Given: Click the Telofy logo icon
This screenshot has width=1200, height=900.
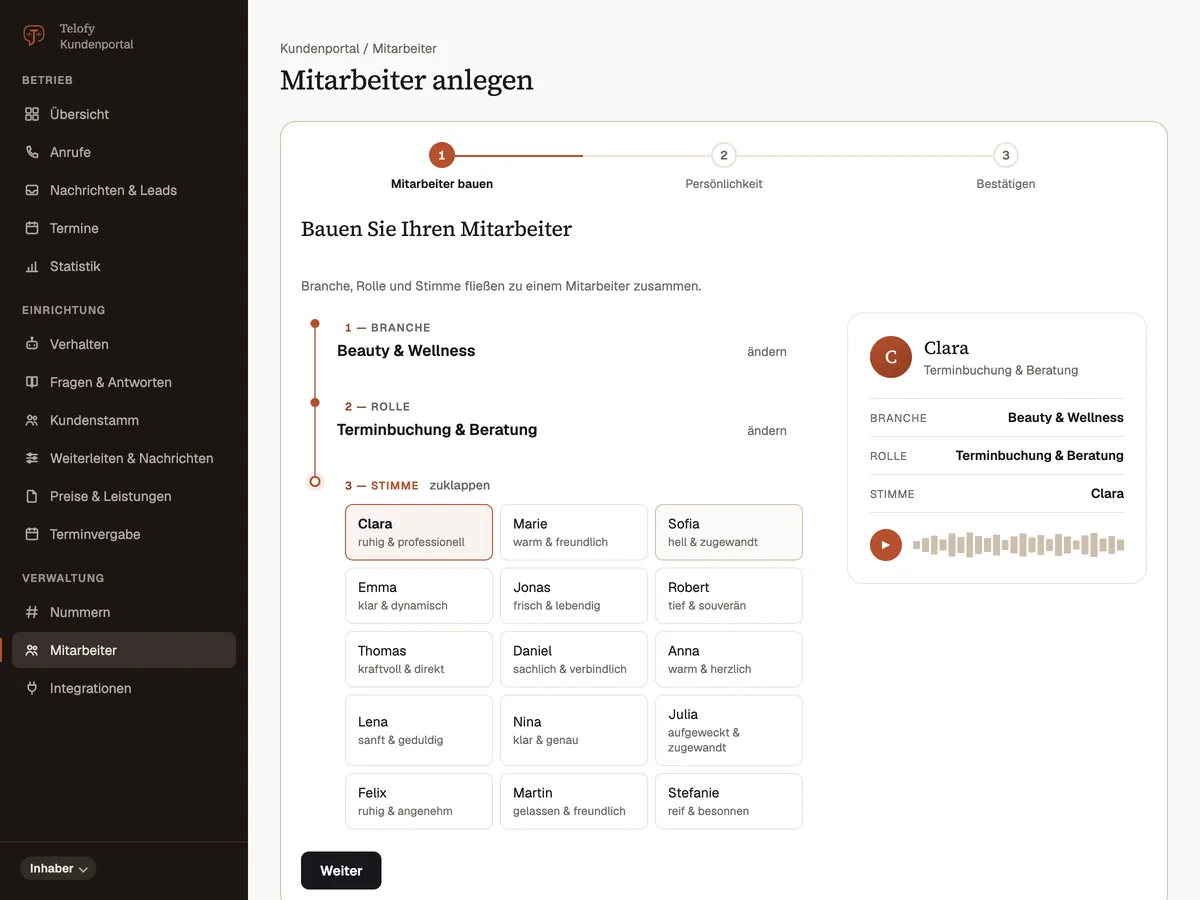Looking at the screenshot, I should [34, 36].
